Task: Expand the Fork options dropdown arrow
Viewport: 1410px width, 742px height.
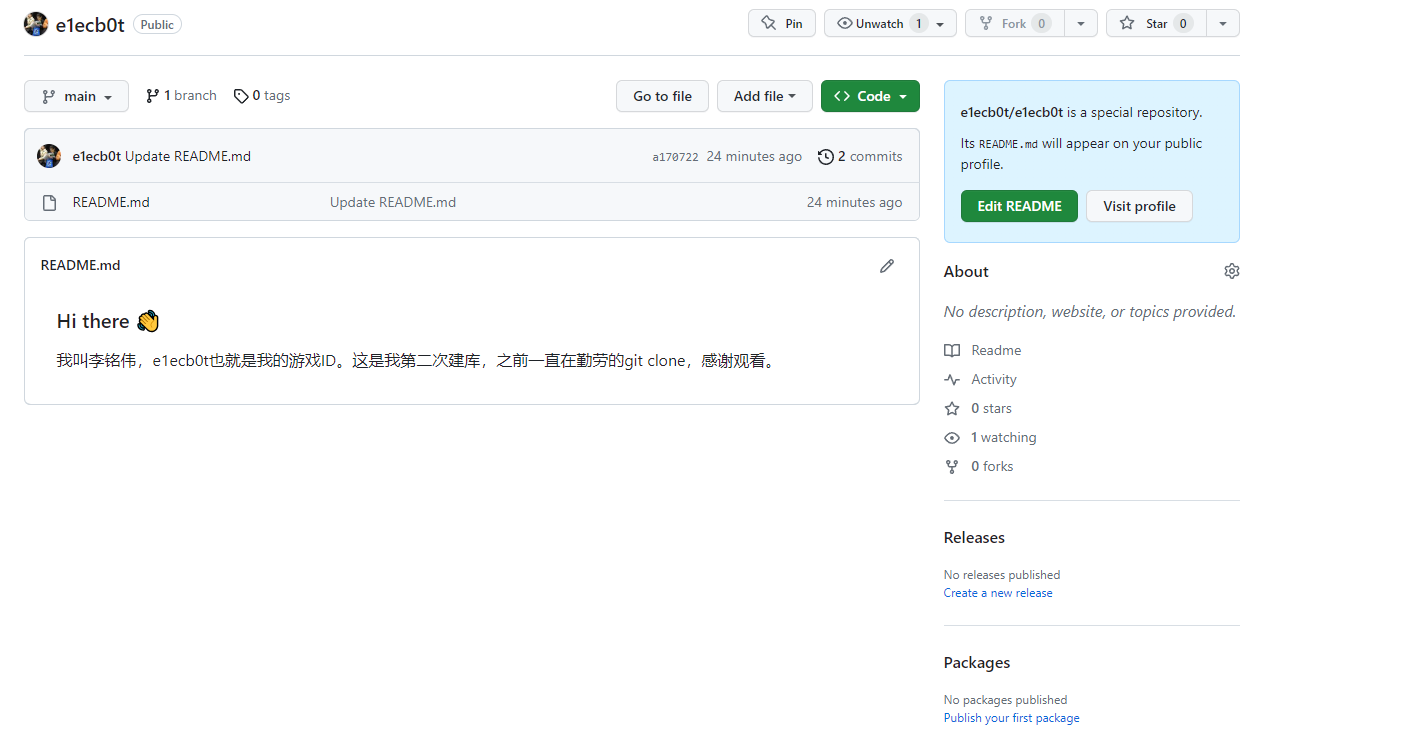Action: (x=1081, y=23)
